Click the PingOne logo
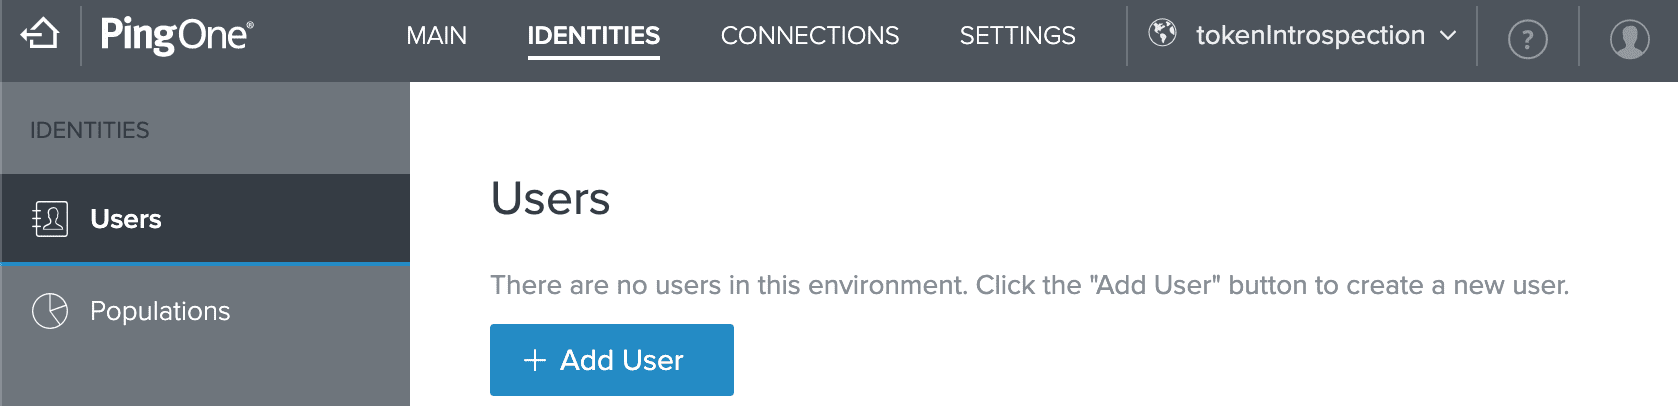Image resolution: width=1678 pixels, height=406 pixels. (x=177, y=36)
